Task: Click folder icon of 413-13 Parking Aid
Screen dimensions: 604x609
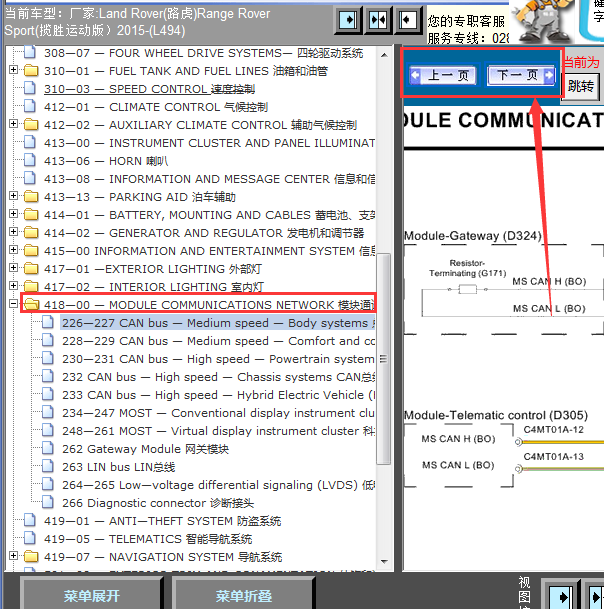Action: click(x=31, y=197)
